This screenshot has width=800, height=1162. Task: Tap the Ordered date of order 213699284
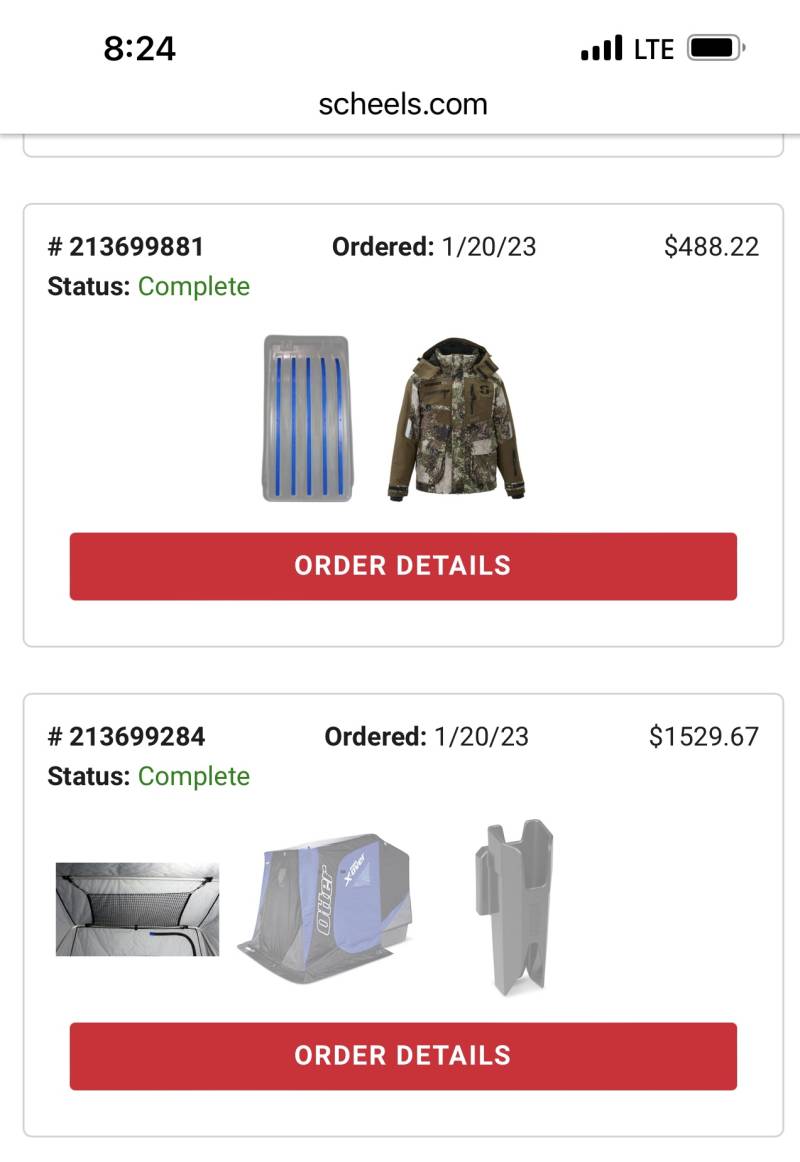point(427,737)
